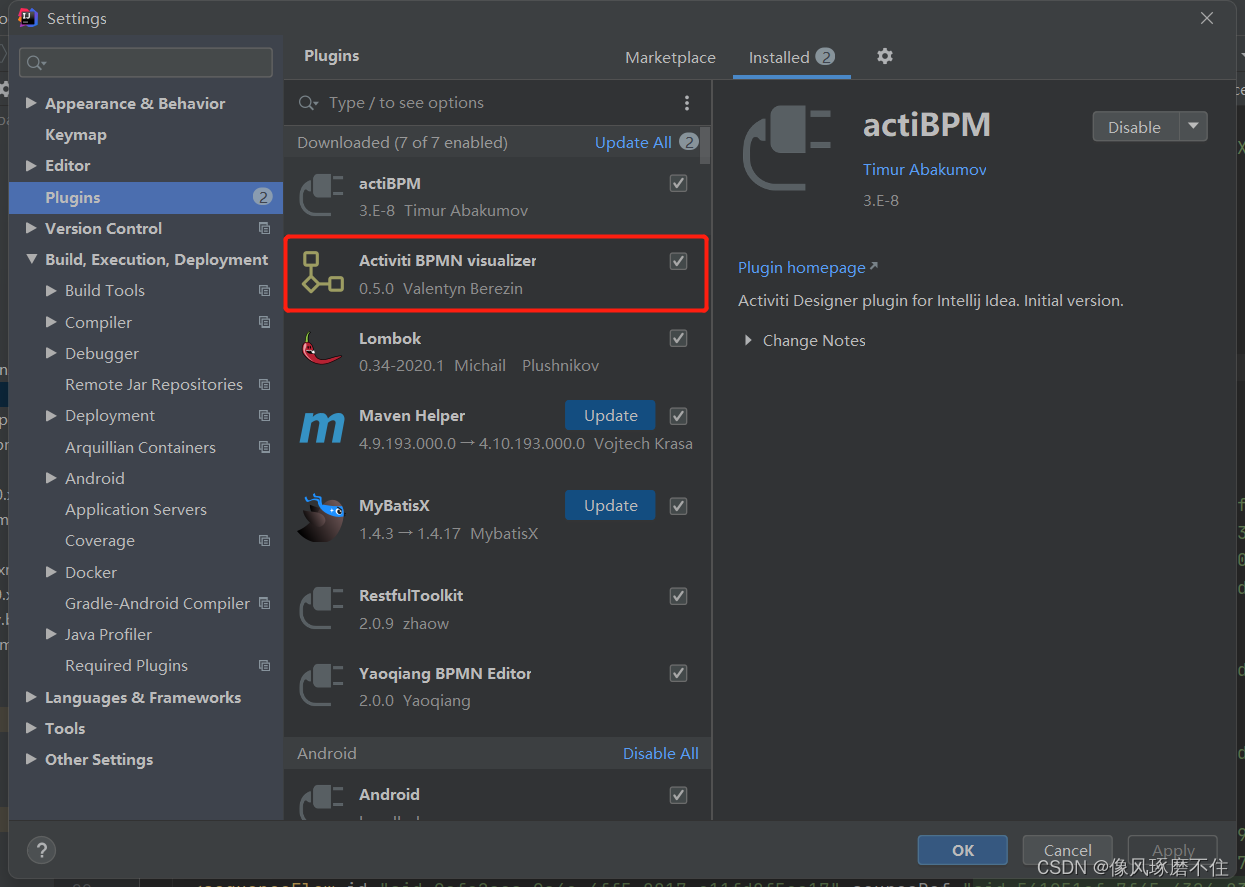Update the MyBatisX plugin
This screenshot has height=887, width=1245.
click(x=610, y=505)
